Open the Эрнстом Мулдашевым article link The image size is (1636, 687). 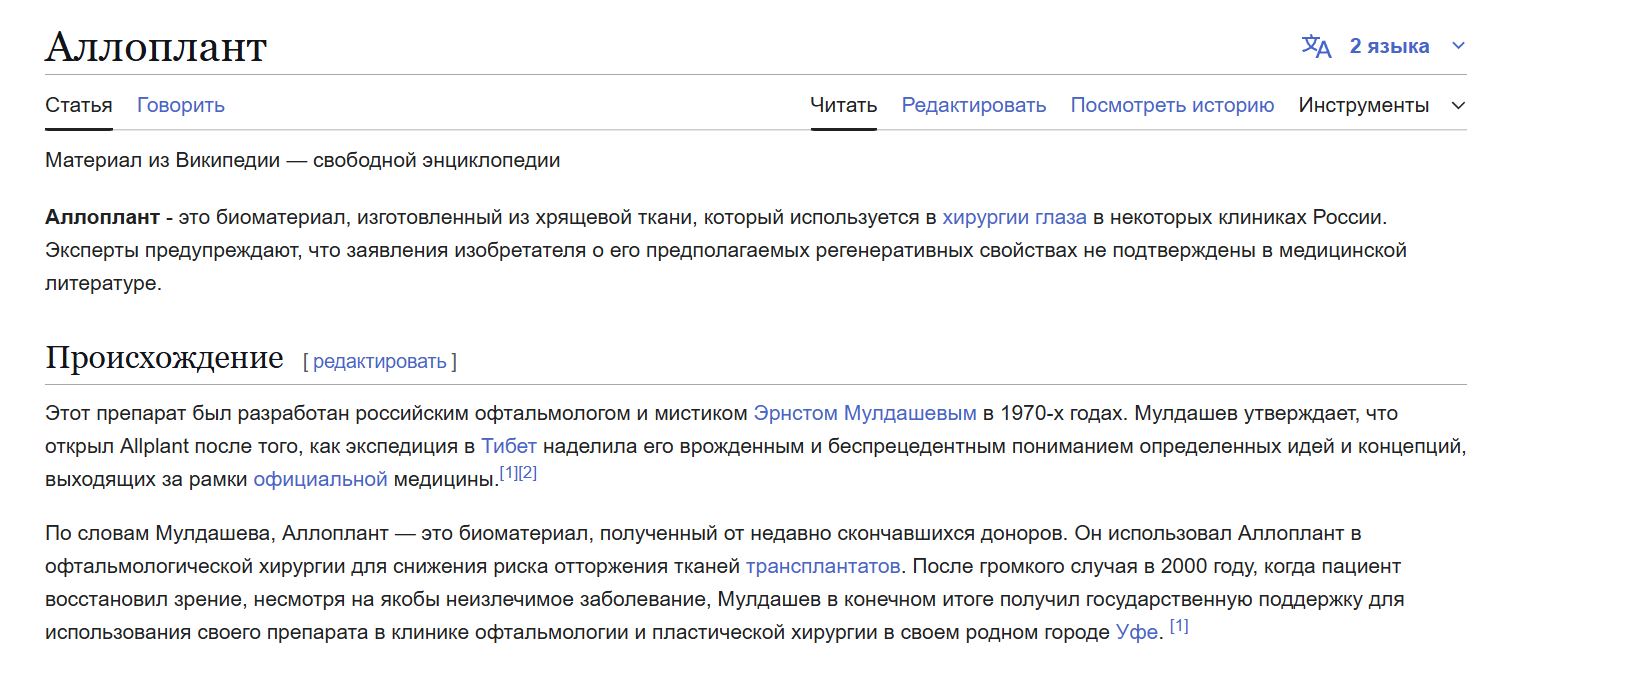865,413
